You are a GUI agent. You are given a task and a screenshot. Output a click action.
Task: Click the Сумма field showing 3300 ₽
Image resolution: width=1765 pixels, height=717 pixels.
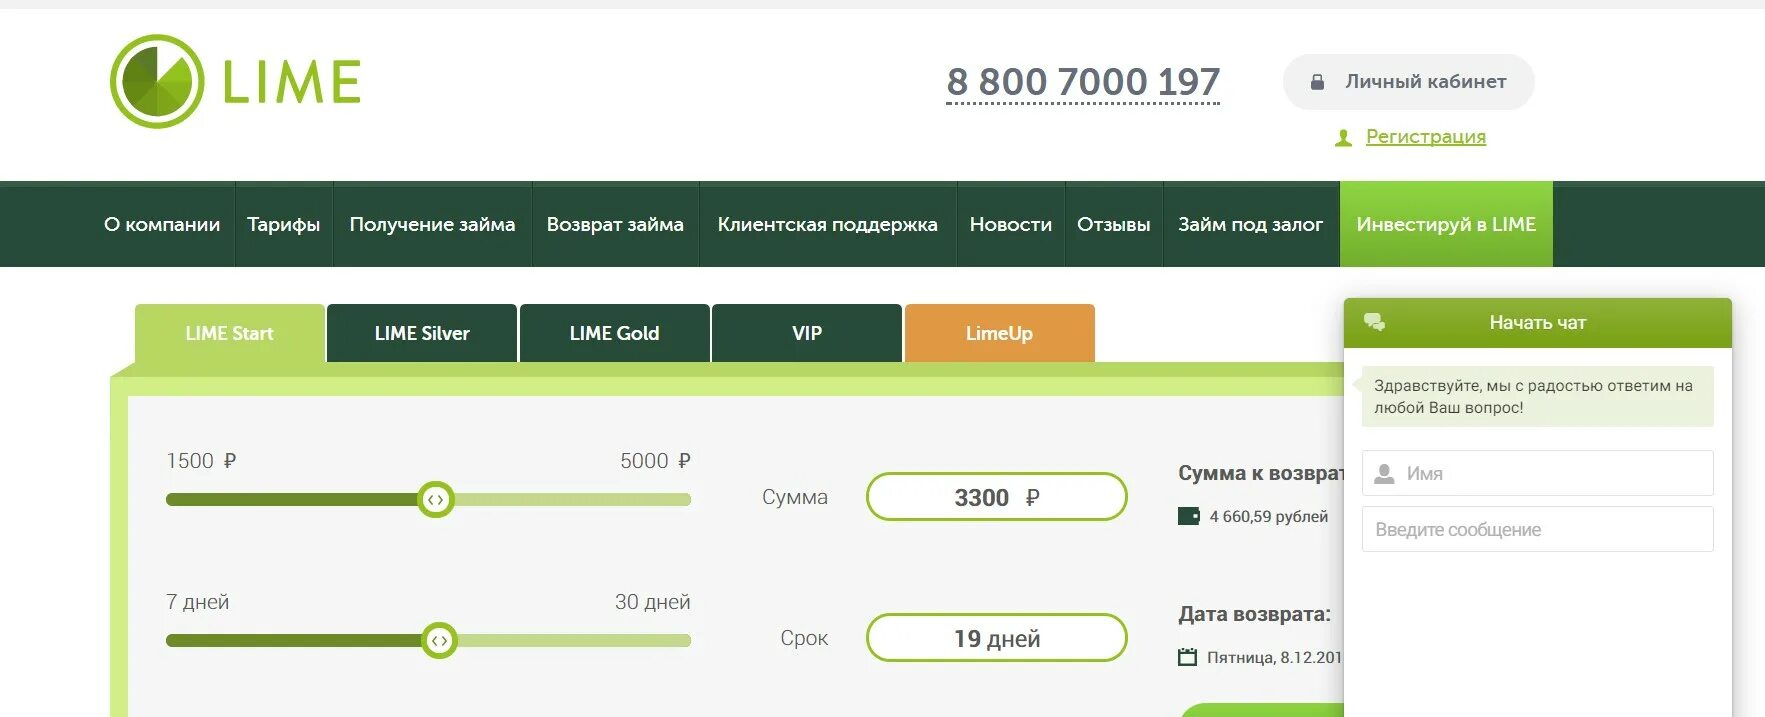[x=997, y=497]
